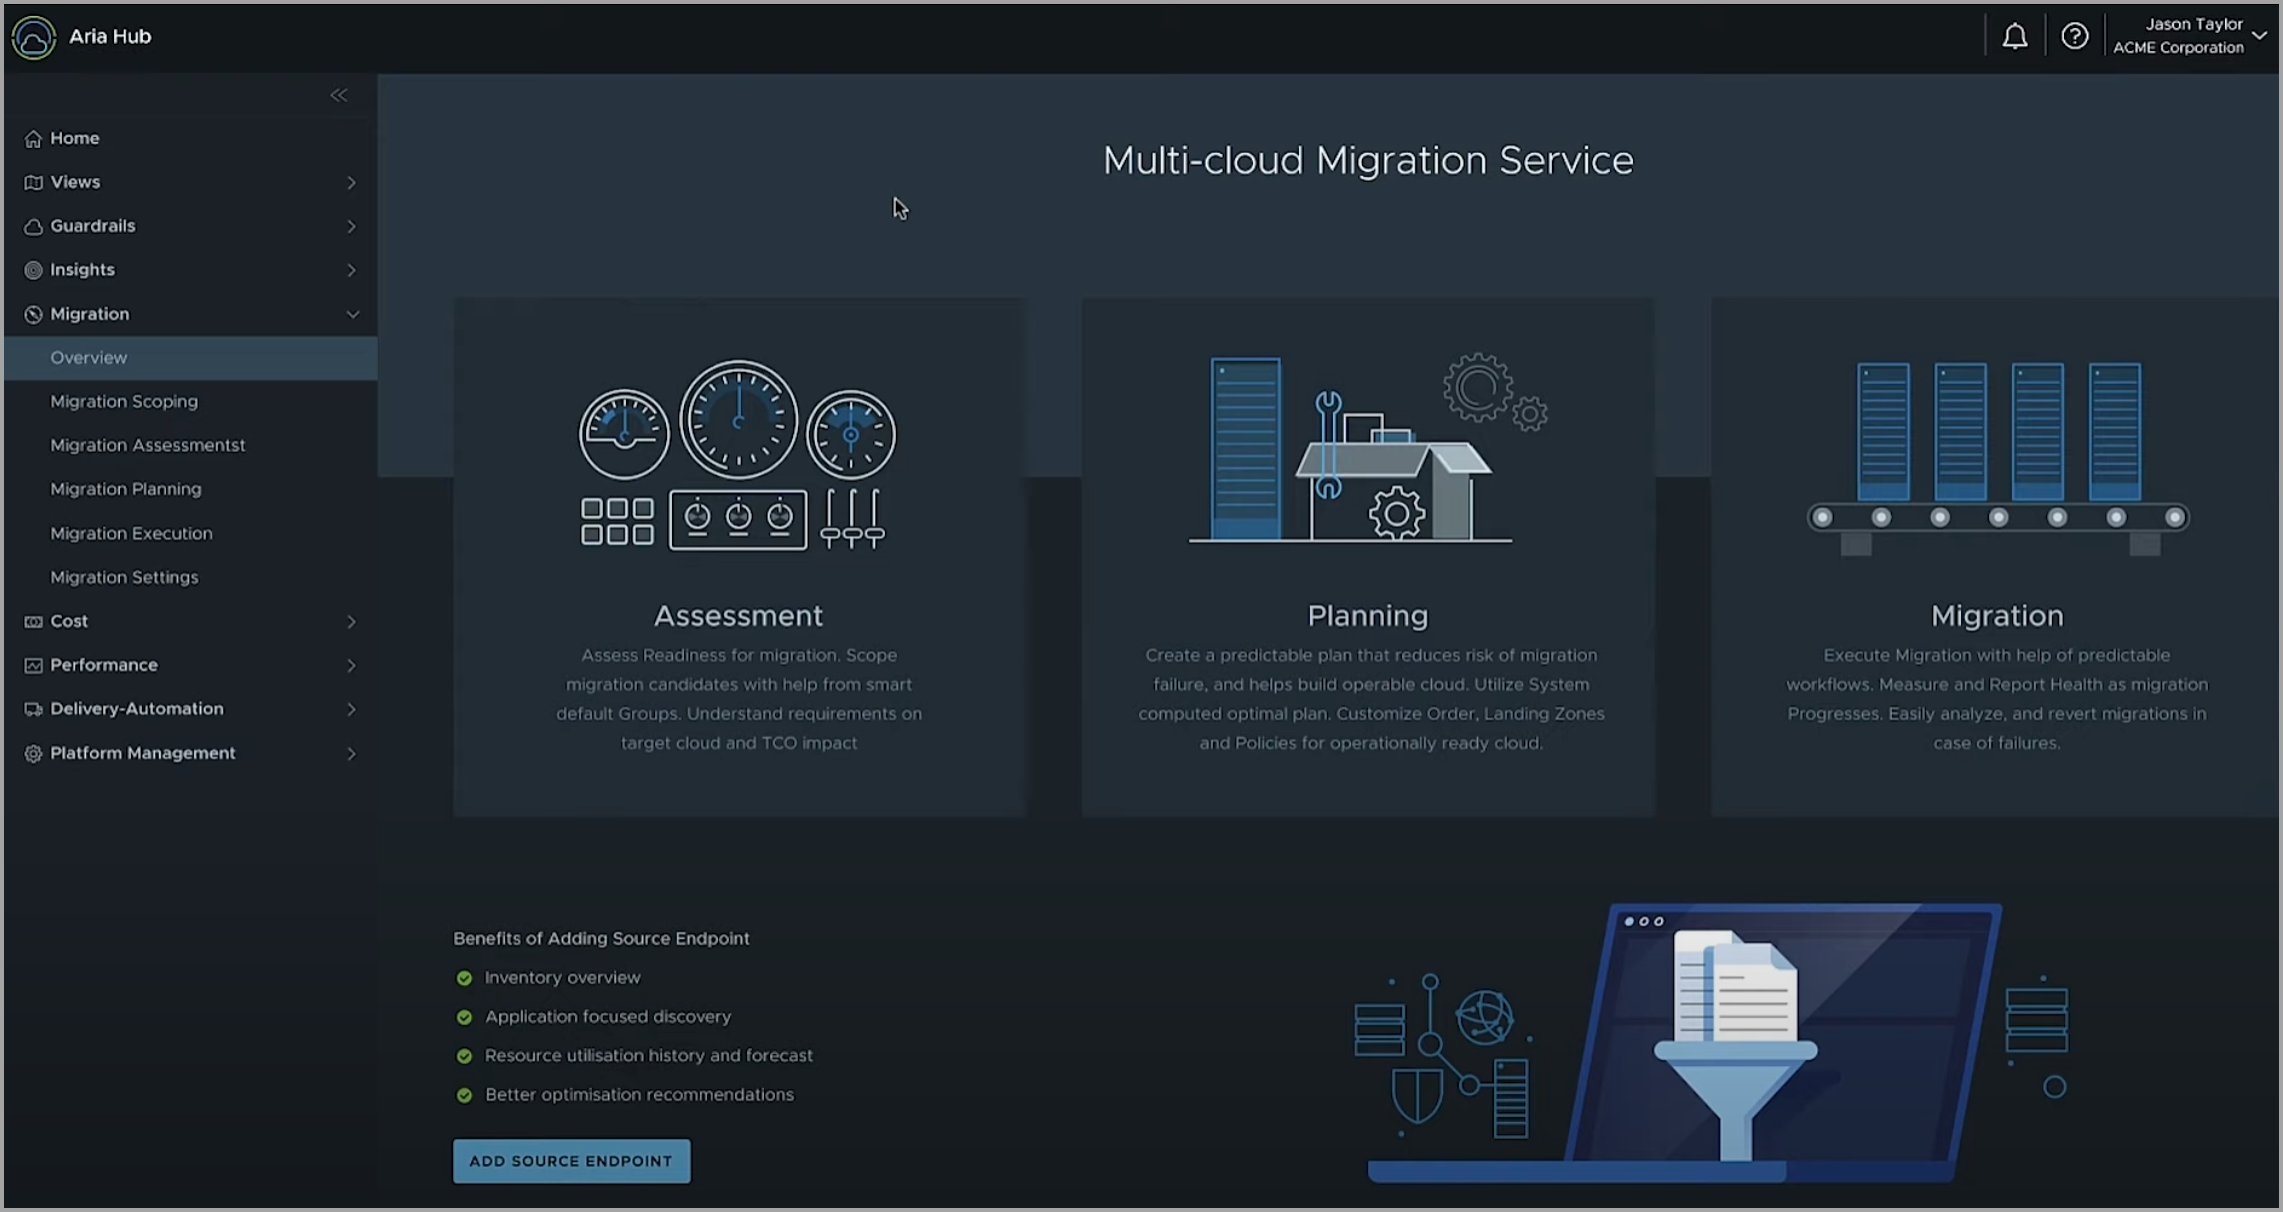Click the Guardrails cloud icon
Viewport: 2283px width, 1212px height.
click(x=33, y=227)
